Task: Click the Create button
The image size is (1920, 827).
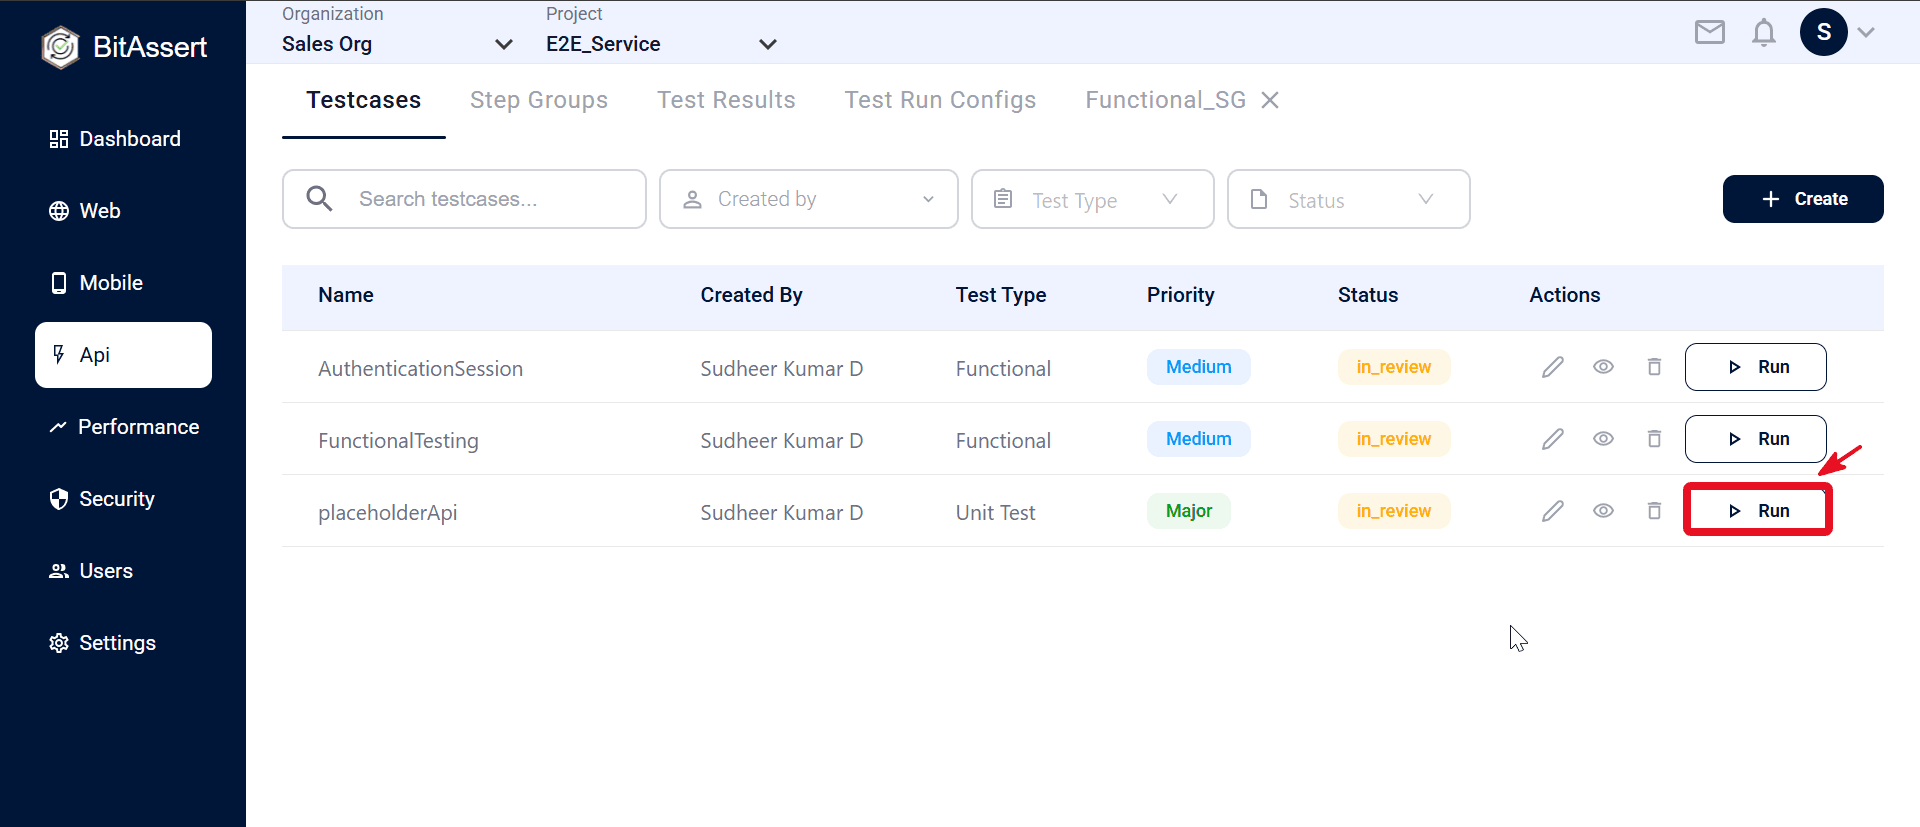Action: (x=1803, y=199)
